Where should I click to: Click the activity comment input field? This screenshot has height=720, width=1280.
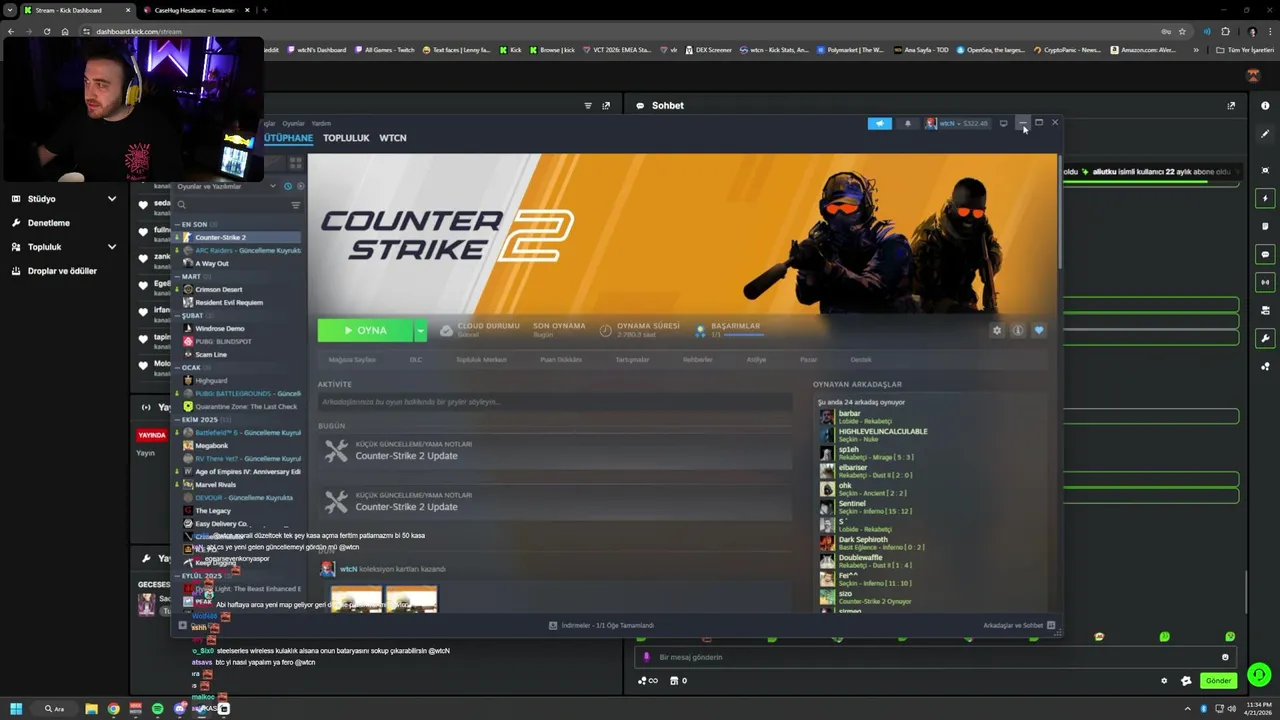point(555,402)
